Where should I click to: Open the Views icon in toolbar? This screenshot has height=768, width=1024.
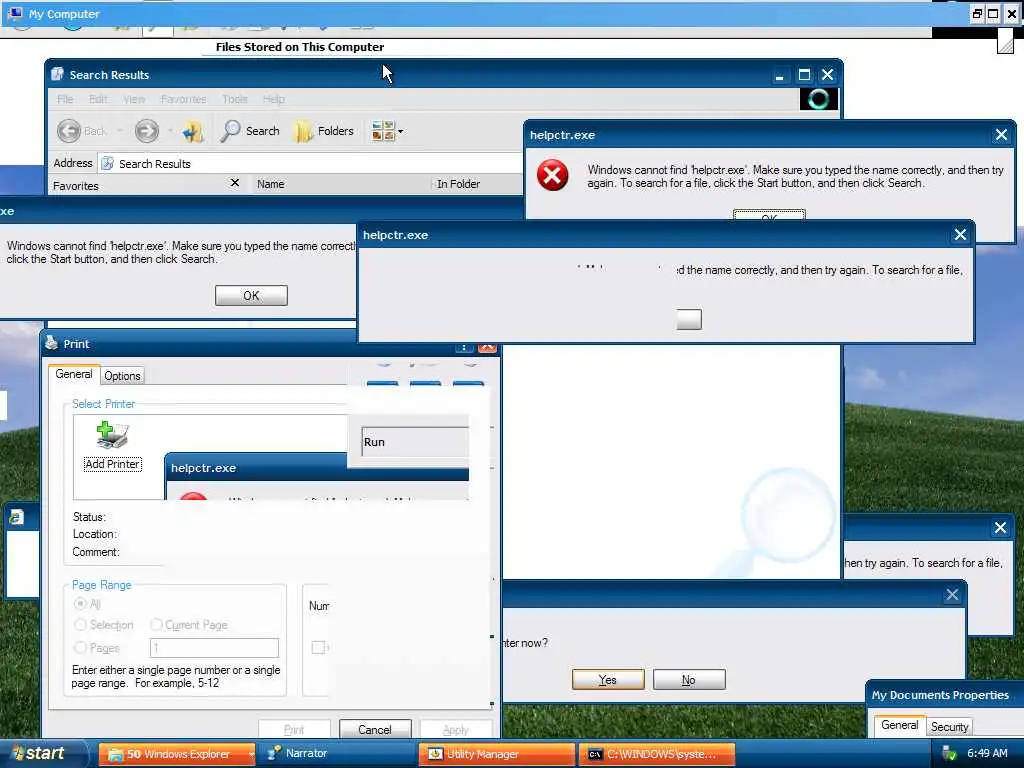coord(383,131)
